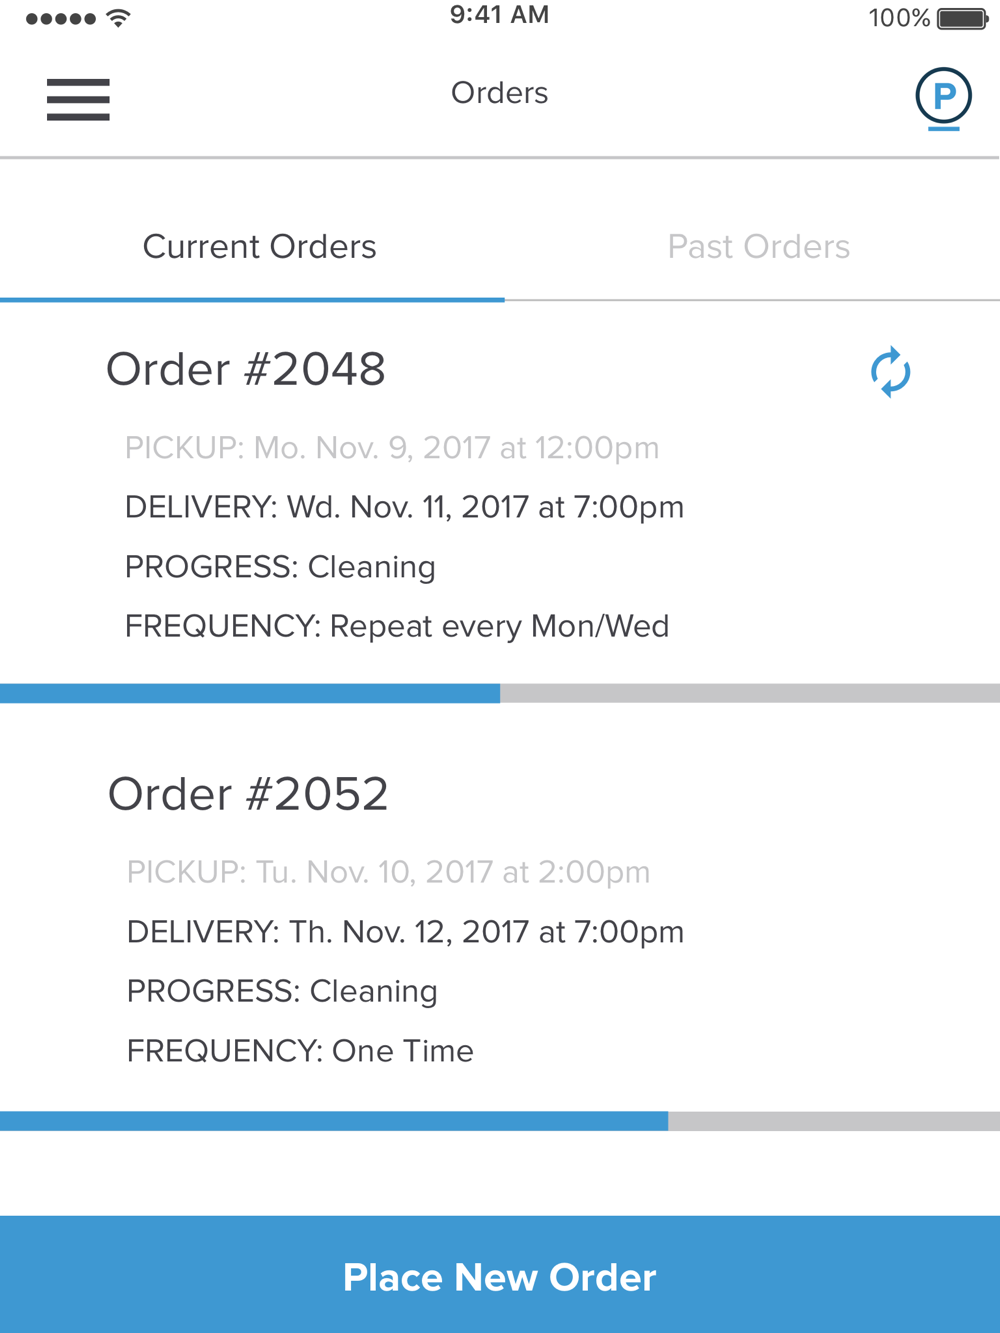The image size is (1000, 1333).
Task: Tap the repeat icon on Order #2048
Action: click(890, 372)
